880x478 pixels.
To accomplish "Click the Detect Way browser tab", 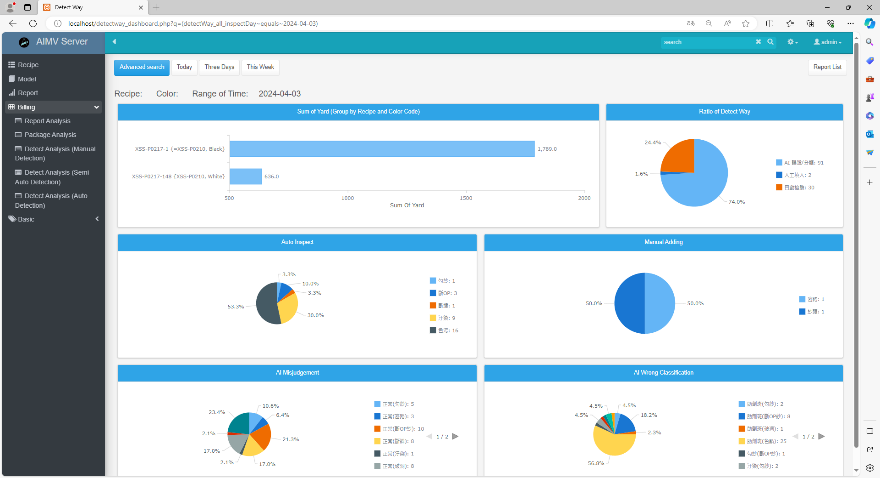I will 91,7.
